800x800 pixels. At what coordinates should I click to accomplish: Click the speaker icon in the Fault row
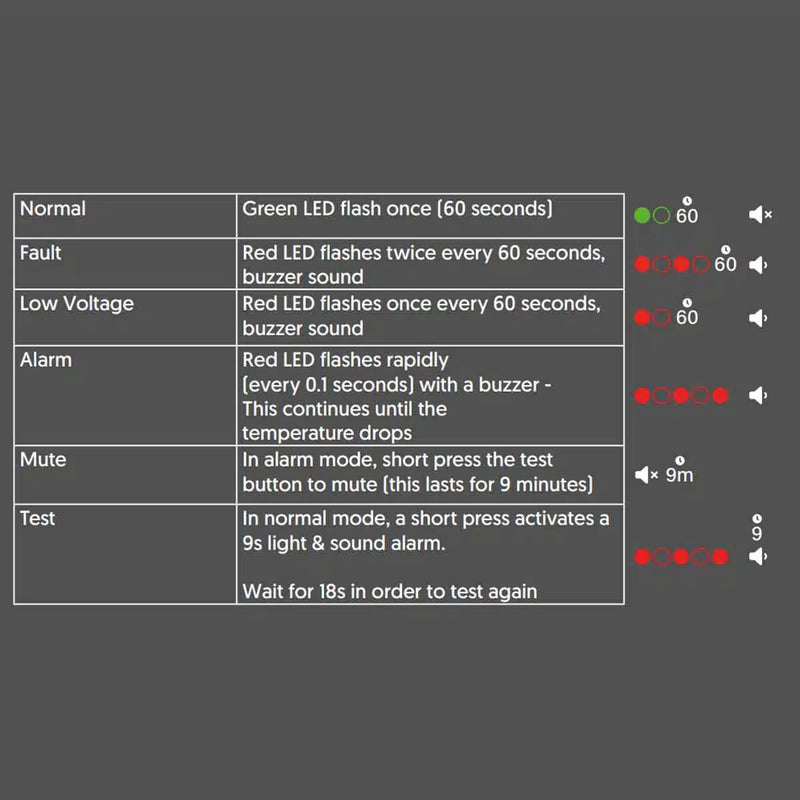tap(757, 265)
